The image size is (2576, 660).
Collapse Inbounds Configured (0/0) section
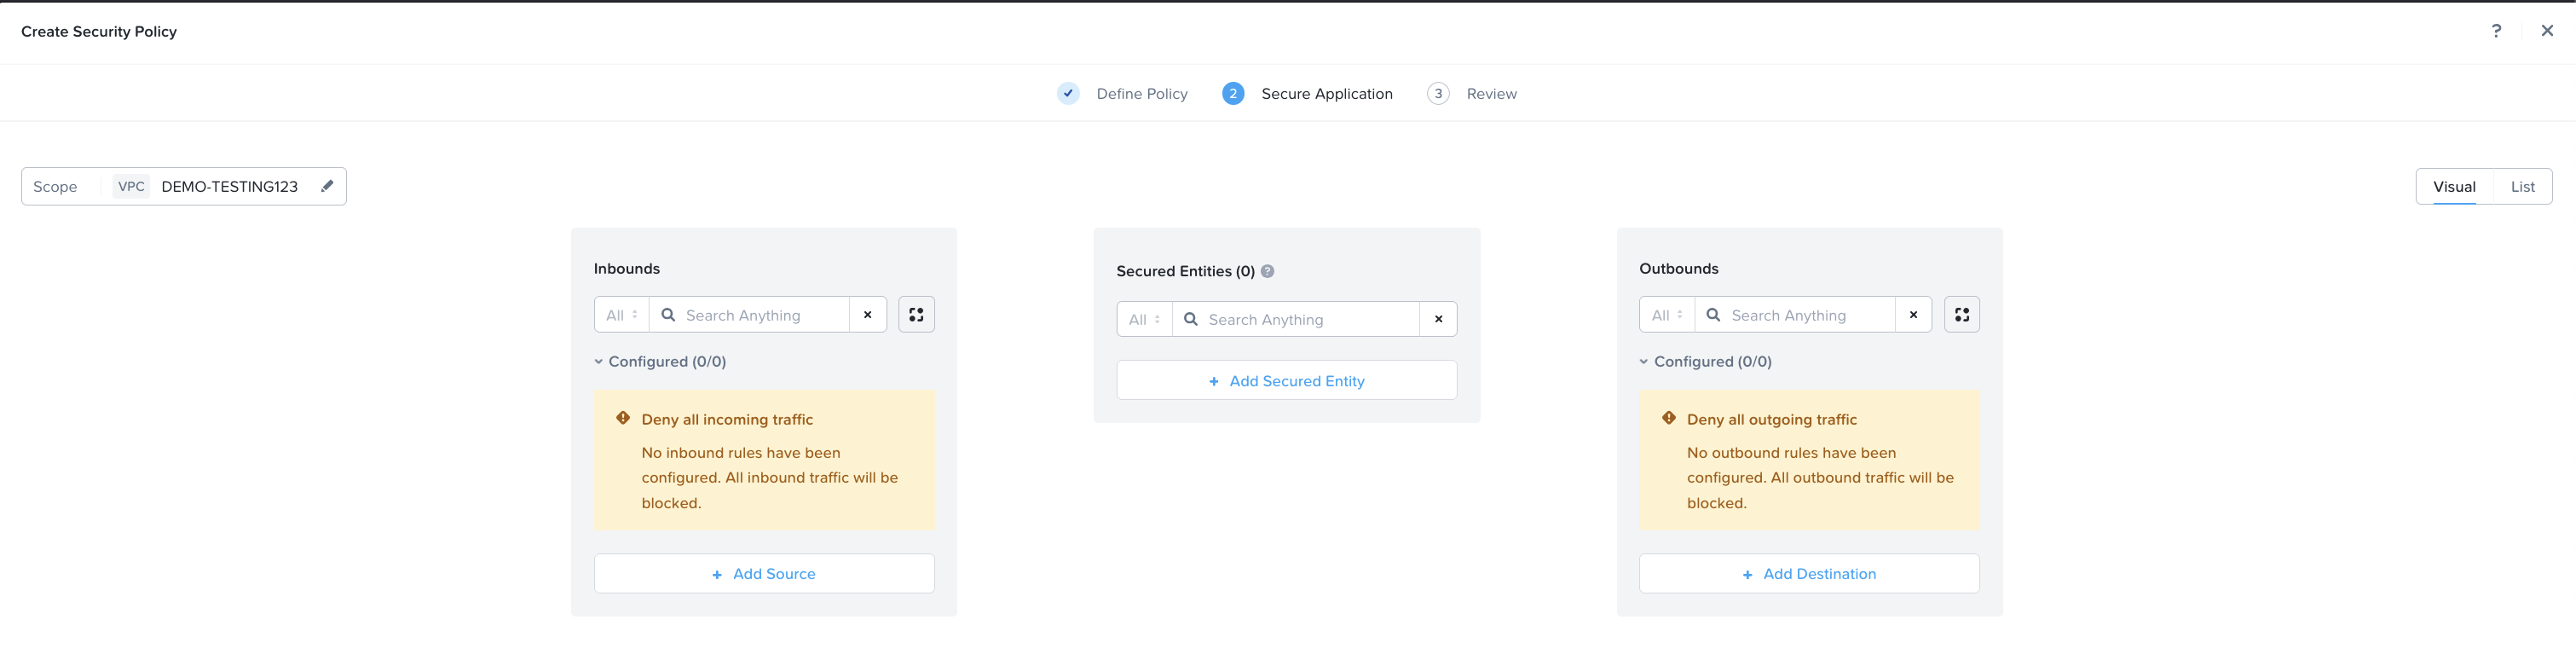pyautogui.click(x=599, y=362)
